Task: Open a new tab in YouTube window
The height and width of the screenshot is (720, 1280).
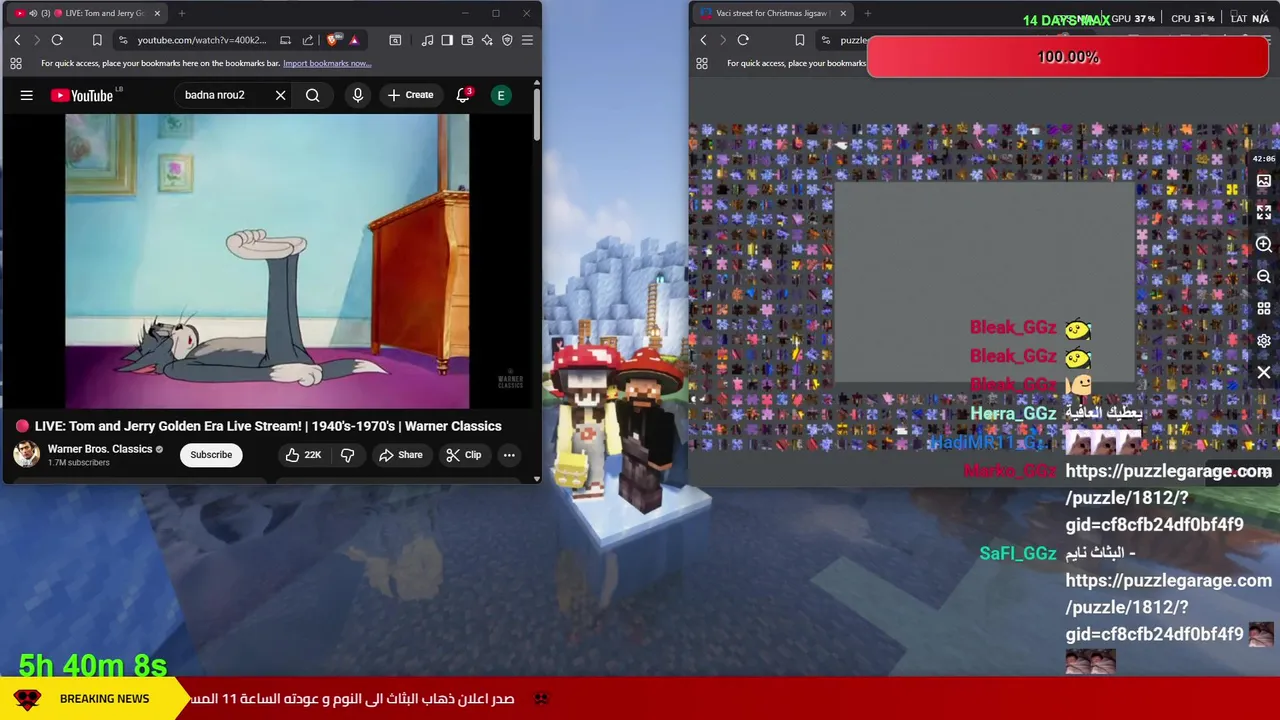Action: coord(183,13)
